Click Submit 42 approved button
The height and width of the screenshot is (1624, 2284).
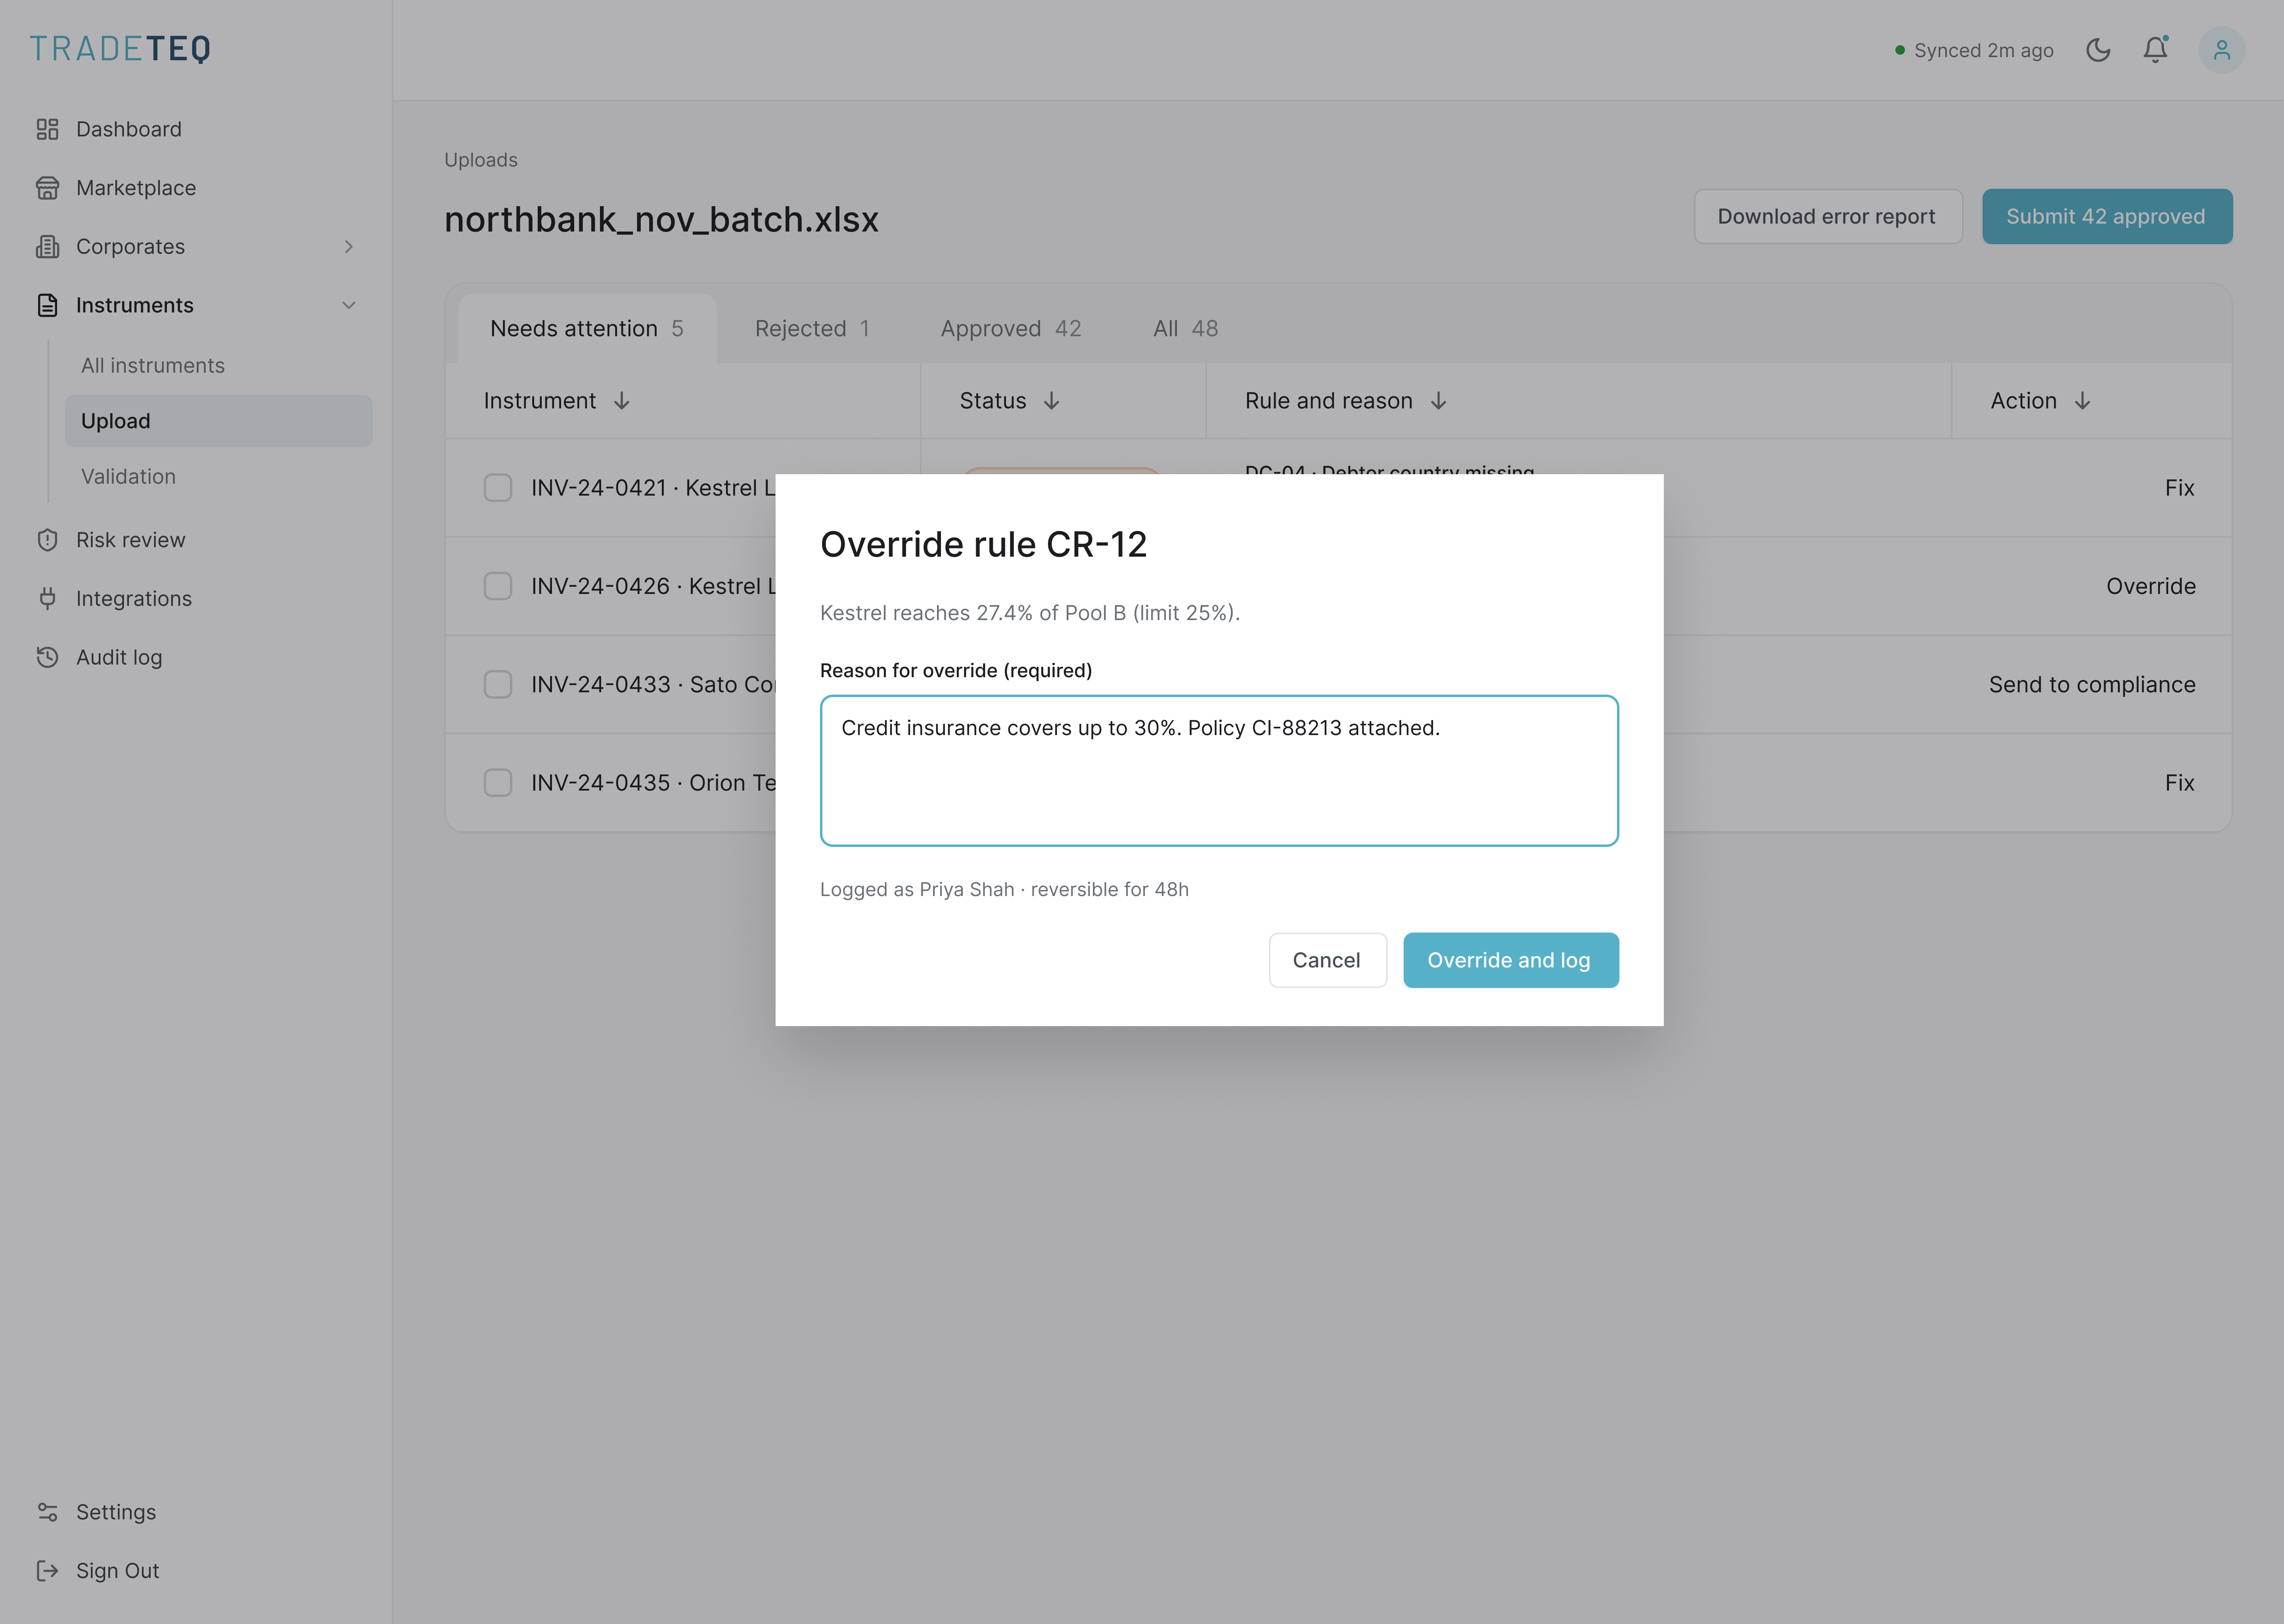coord(2107,217)
